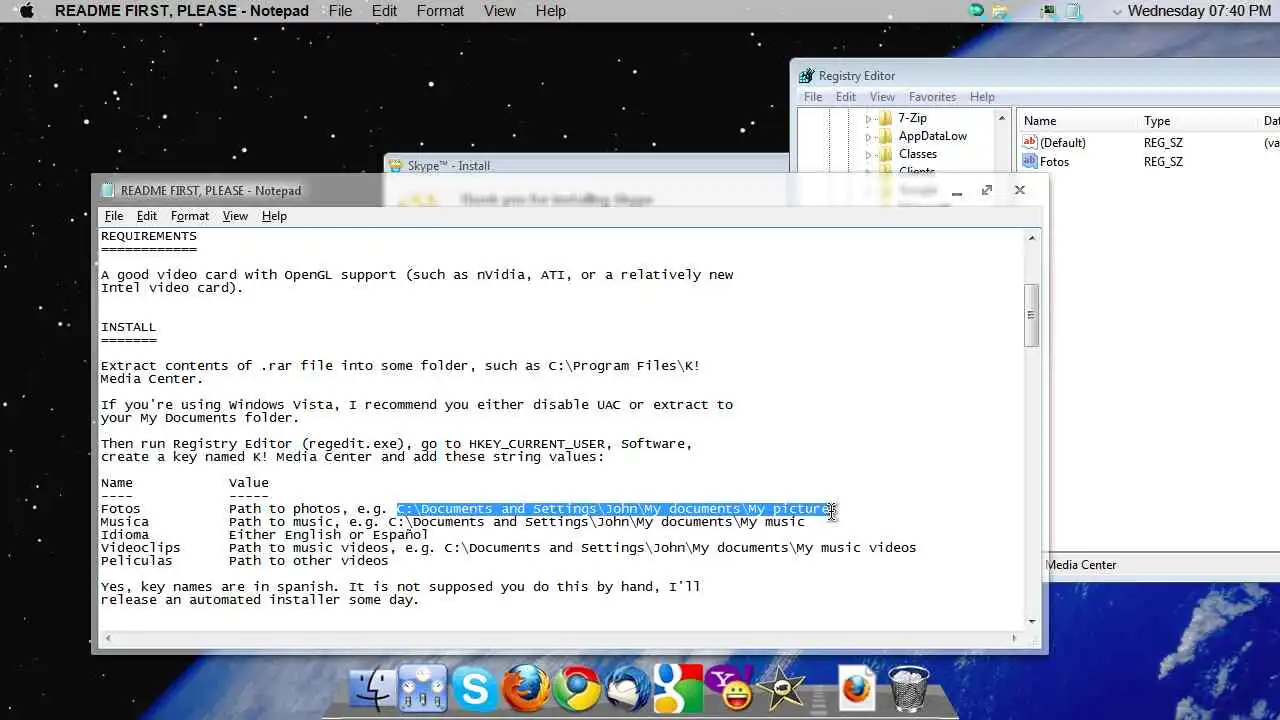Screen dimensions: 1280x720
Task: Click the word INSTALL in Notepad text
Action: coord(129,327)
